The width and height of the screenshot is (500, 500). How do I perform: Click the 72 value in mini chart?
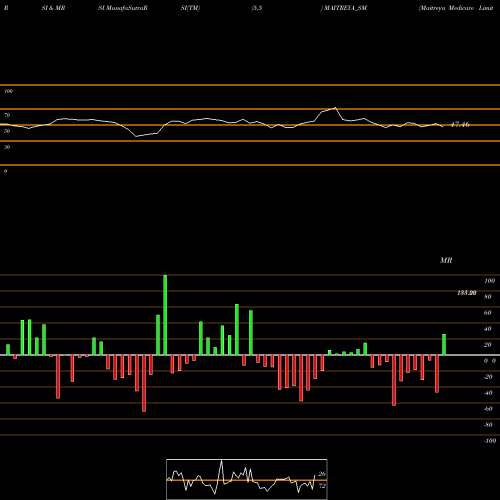pyautogui.click(x=322, y=486)
